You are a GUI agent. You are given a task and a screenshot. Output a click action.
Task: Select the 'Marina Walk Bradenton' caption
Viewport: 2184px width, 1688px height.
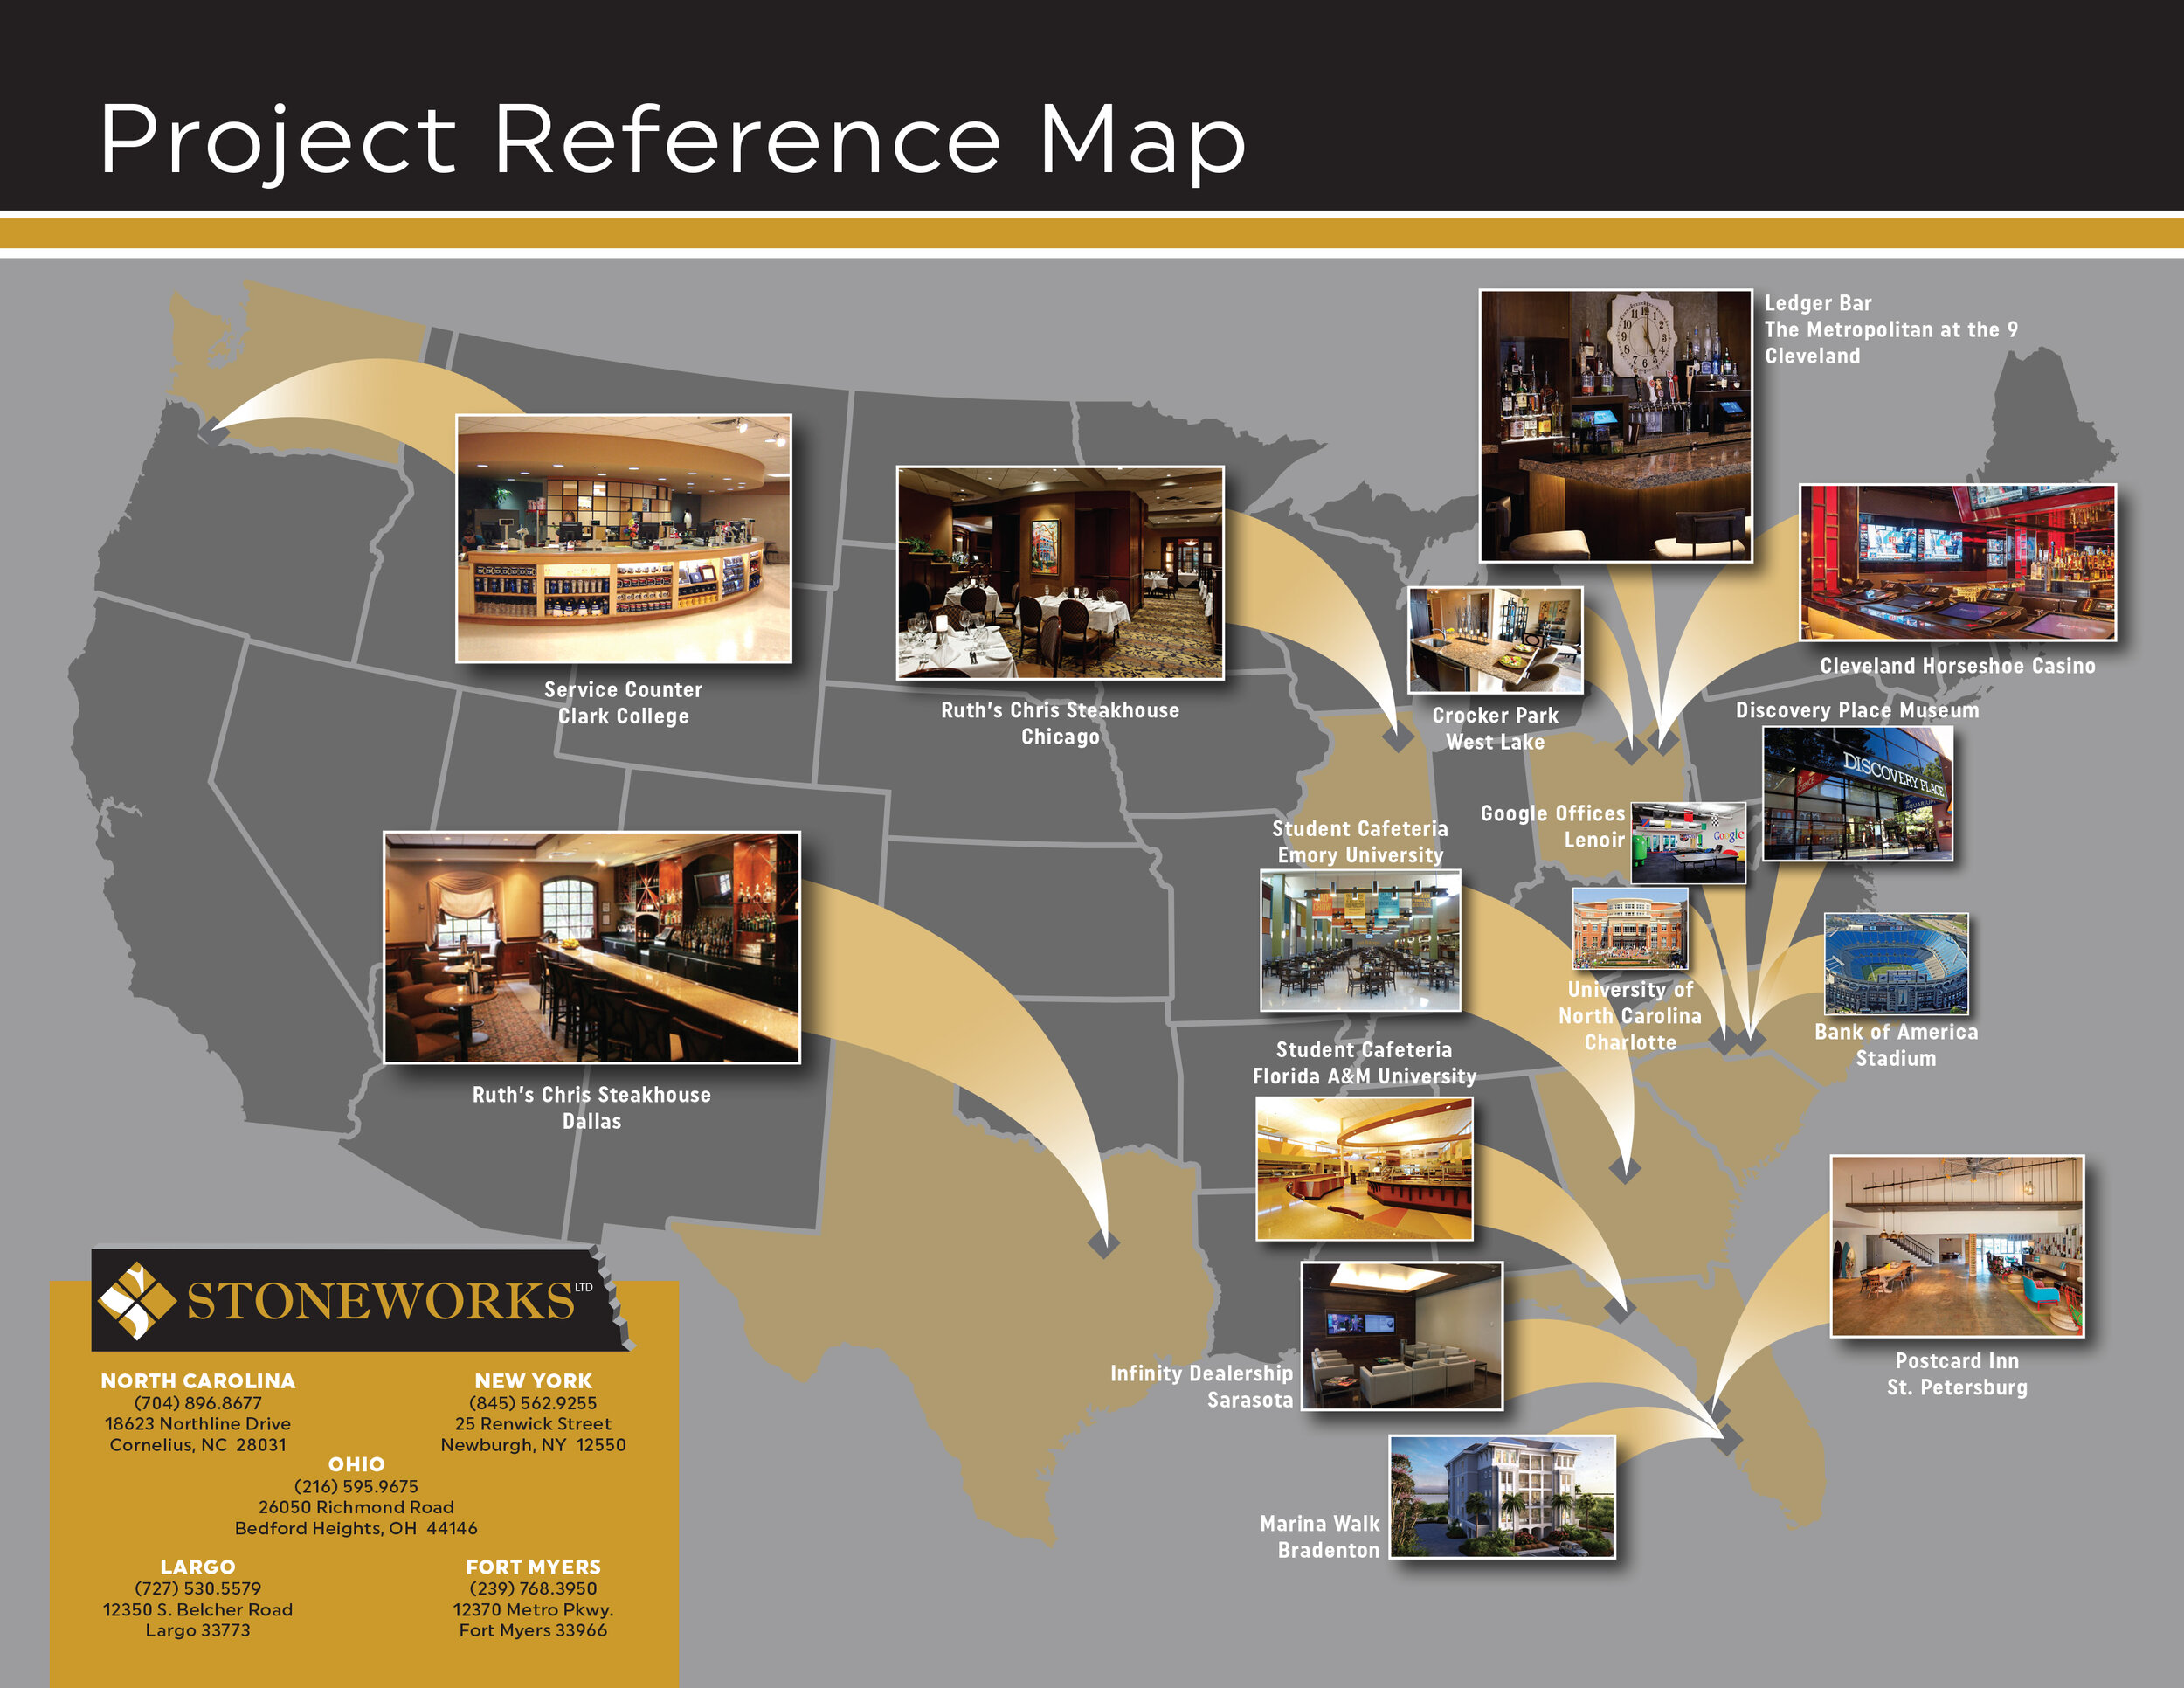click(1319, 1536)
